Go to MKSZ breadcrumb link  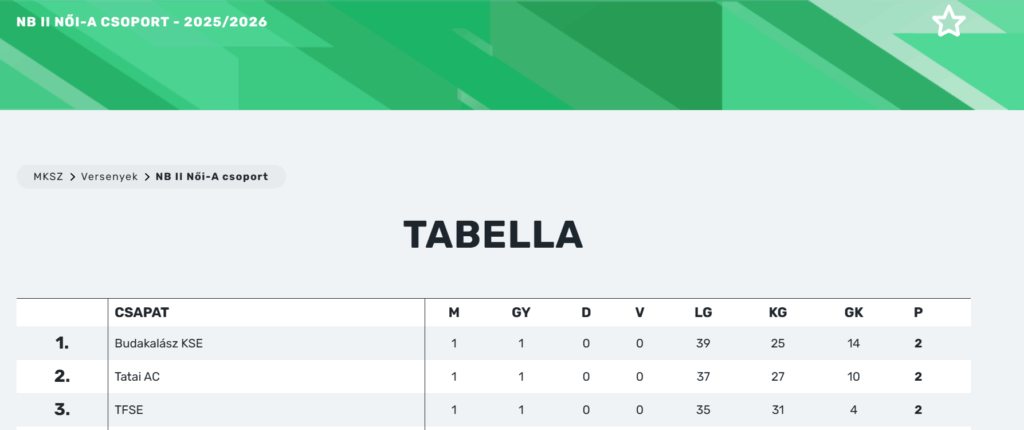coord(47,177)
